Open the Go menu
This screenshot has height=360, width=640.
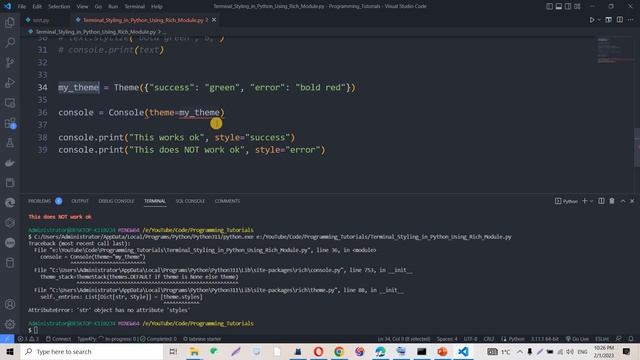tap(98, 7)
